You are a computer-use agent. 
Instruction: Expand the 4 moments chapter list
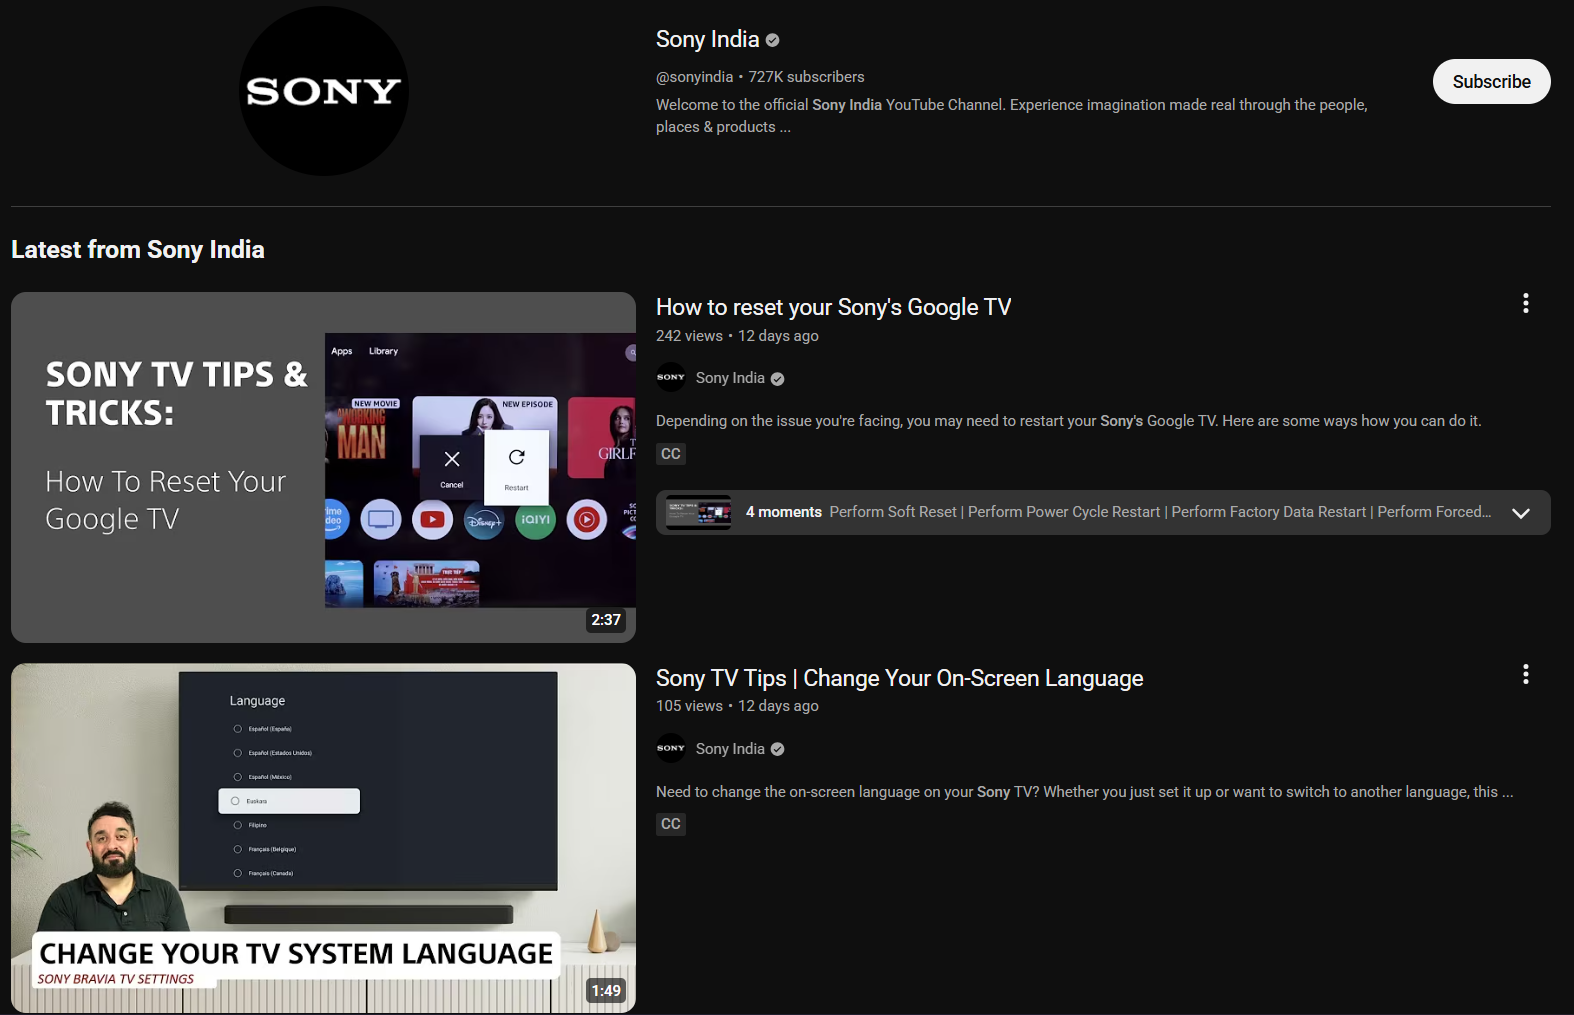click(x=1520, y=513)
